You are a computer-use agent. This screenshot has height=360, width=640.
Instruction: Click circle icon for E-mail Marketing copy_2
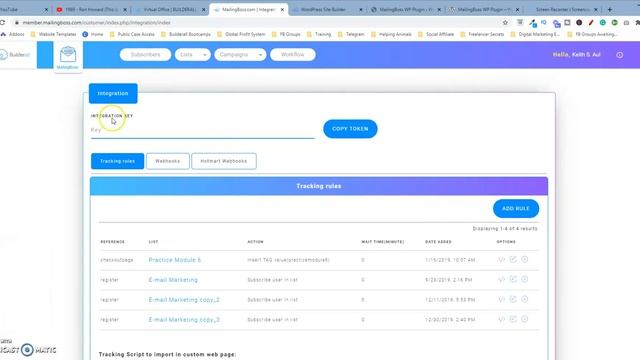[x=524, y=299]
